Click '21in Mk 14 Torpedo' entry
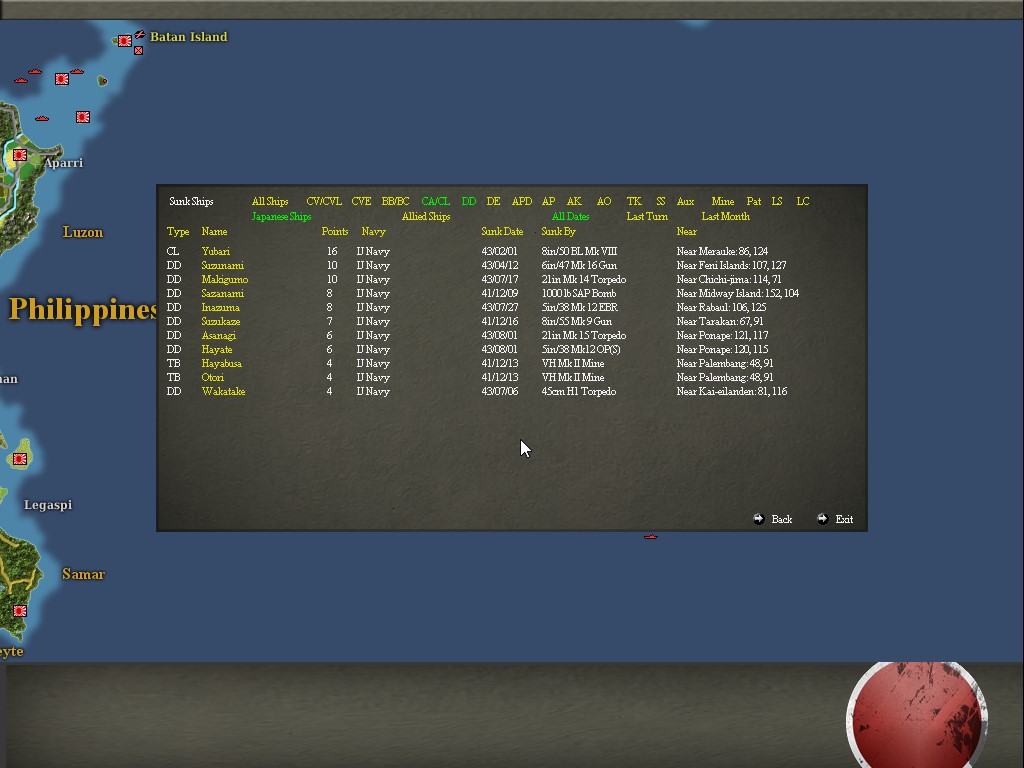The width and height of the screenshot is (1024, 768). point(584,280)
